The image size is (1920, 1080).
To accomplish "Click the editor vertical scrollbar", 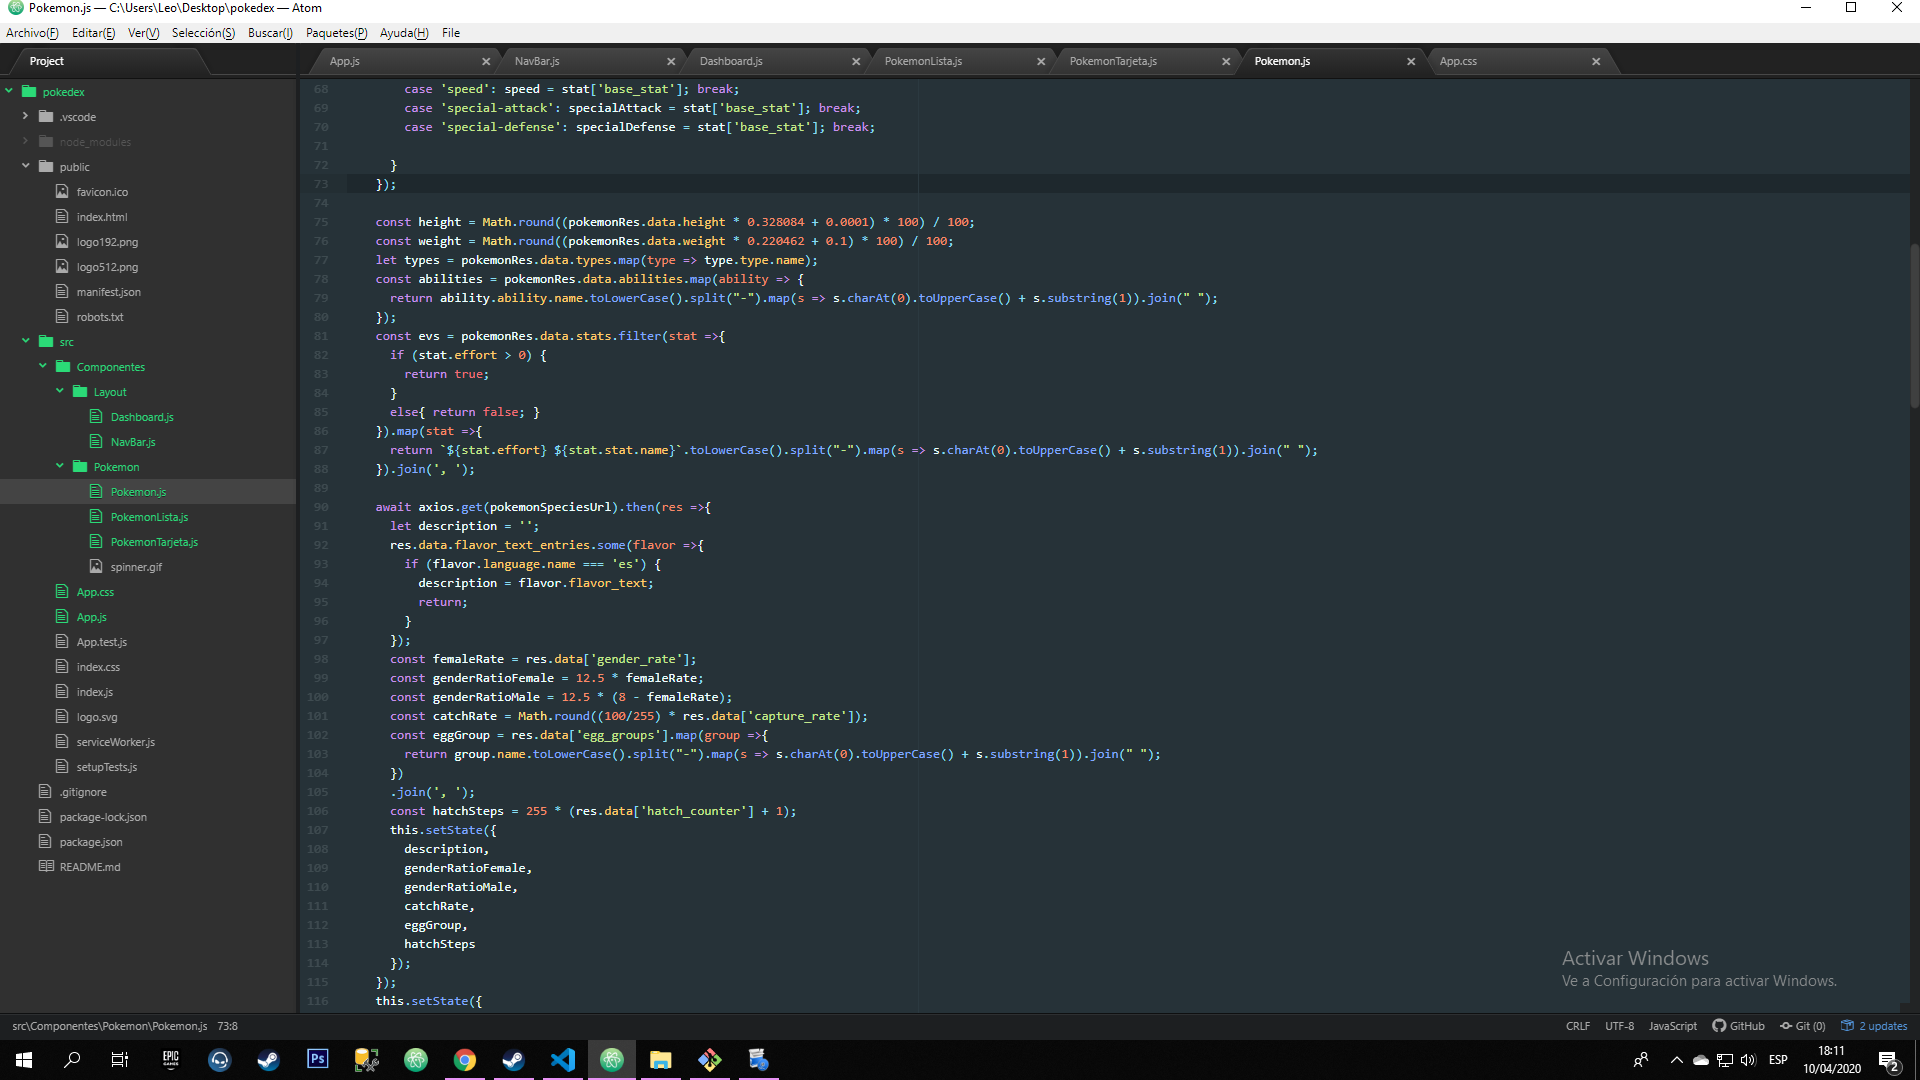I will pos(1914,325).
